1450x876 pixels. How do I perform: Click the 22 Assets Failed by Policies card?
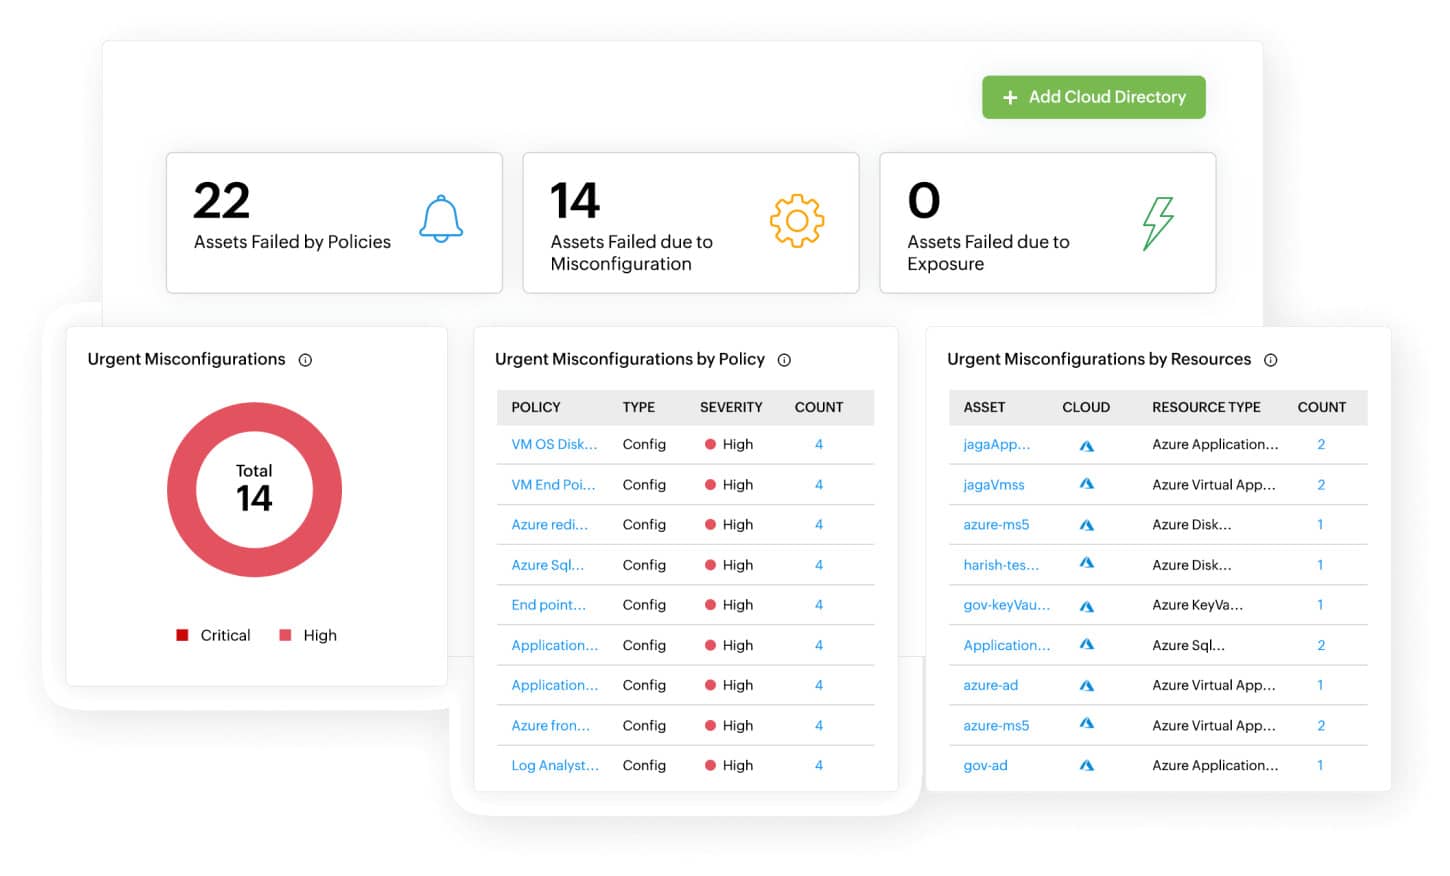click(x=334, y=223)
